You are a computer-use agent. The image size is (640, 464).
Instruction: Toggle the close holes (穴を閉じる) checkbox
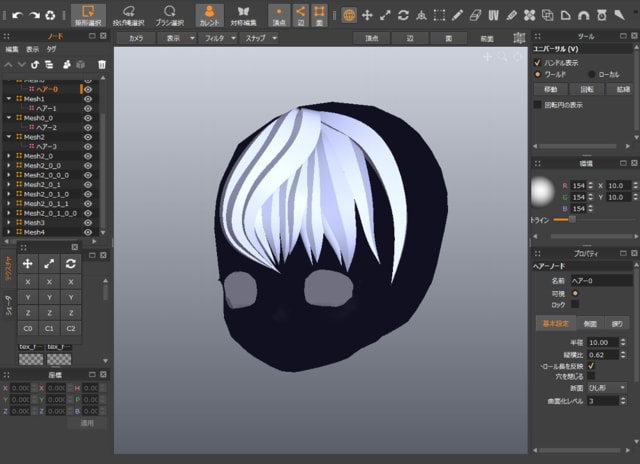pos(591,376)
